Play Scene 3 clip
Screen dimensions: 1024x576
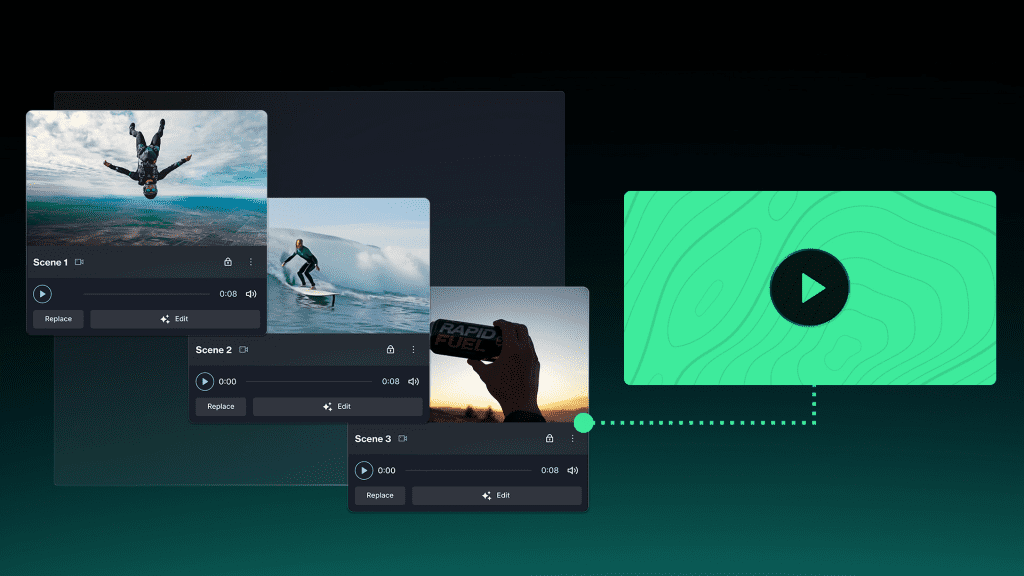[x=364, y=470]
